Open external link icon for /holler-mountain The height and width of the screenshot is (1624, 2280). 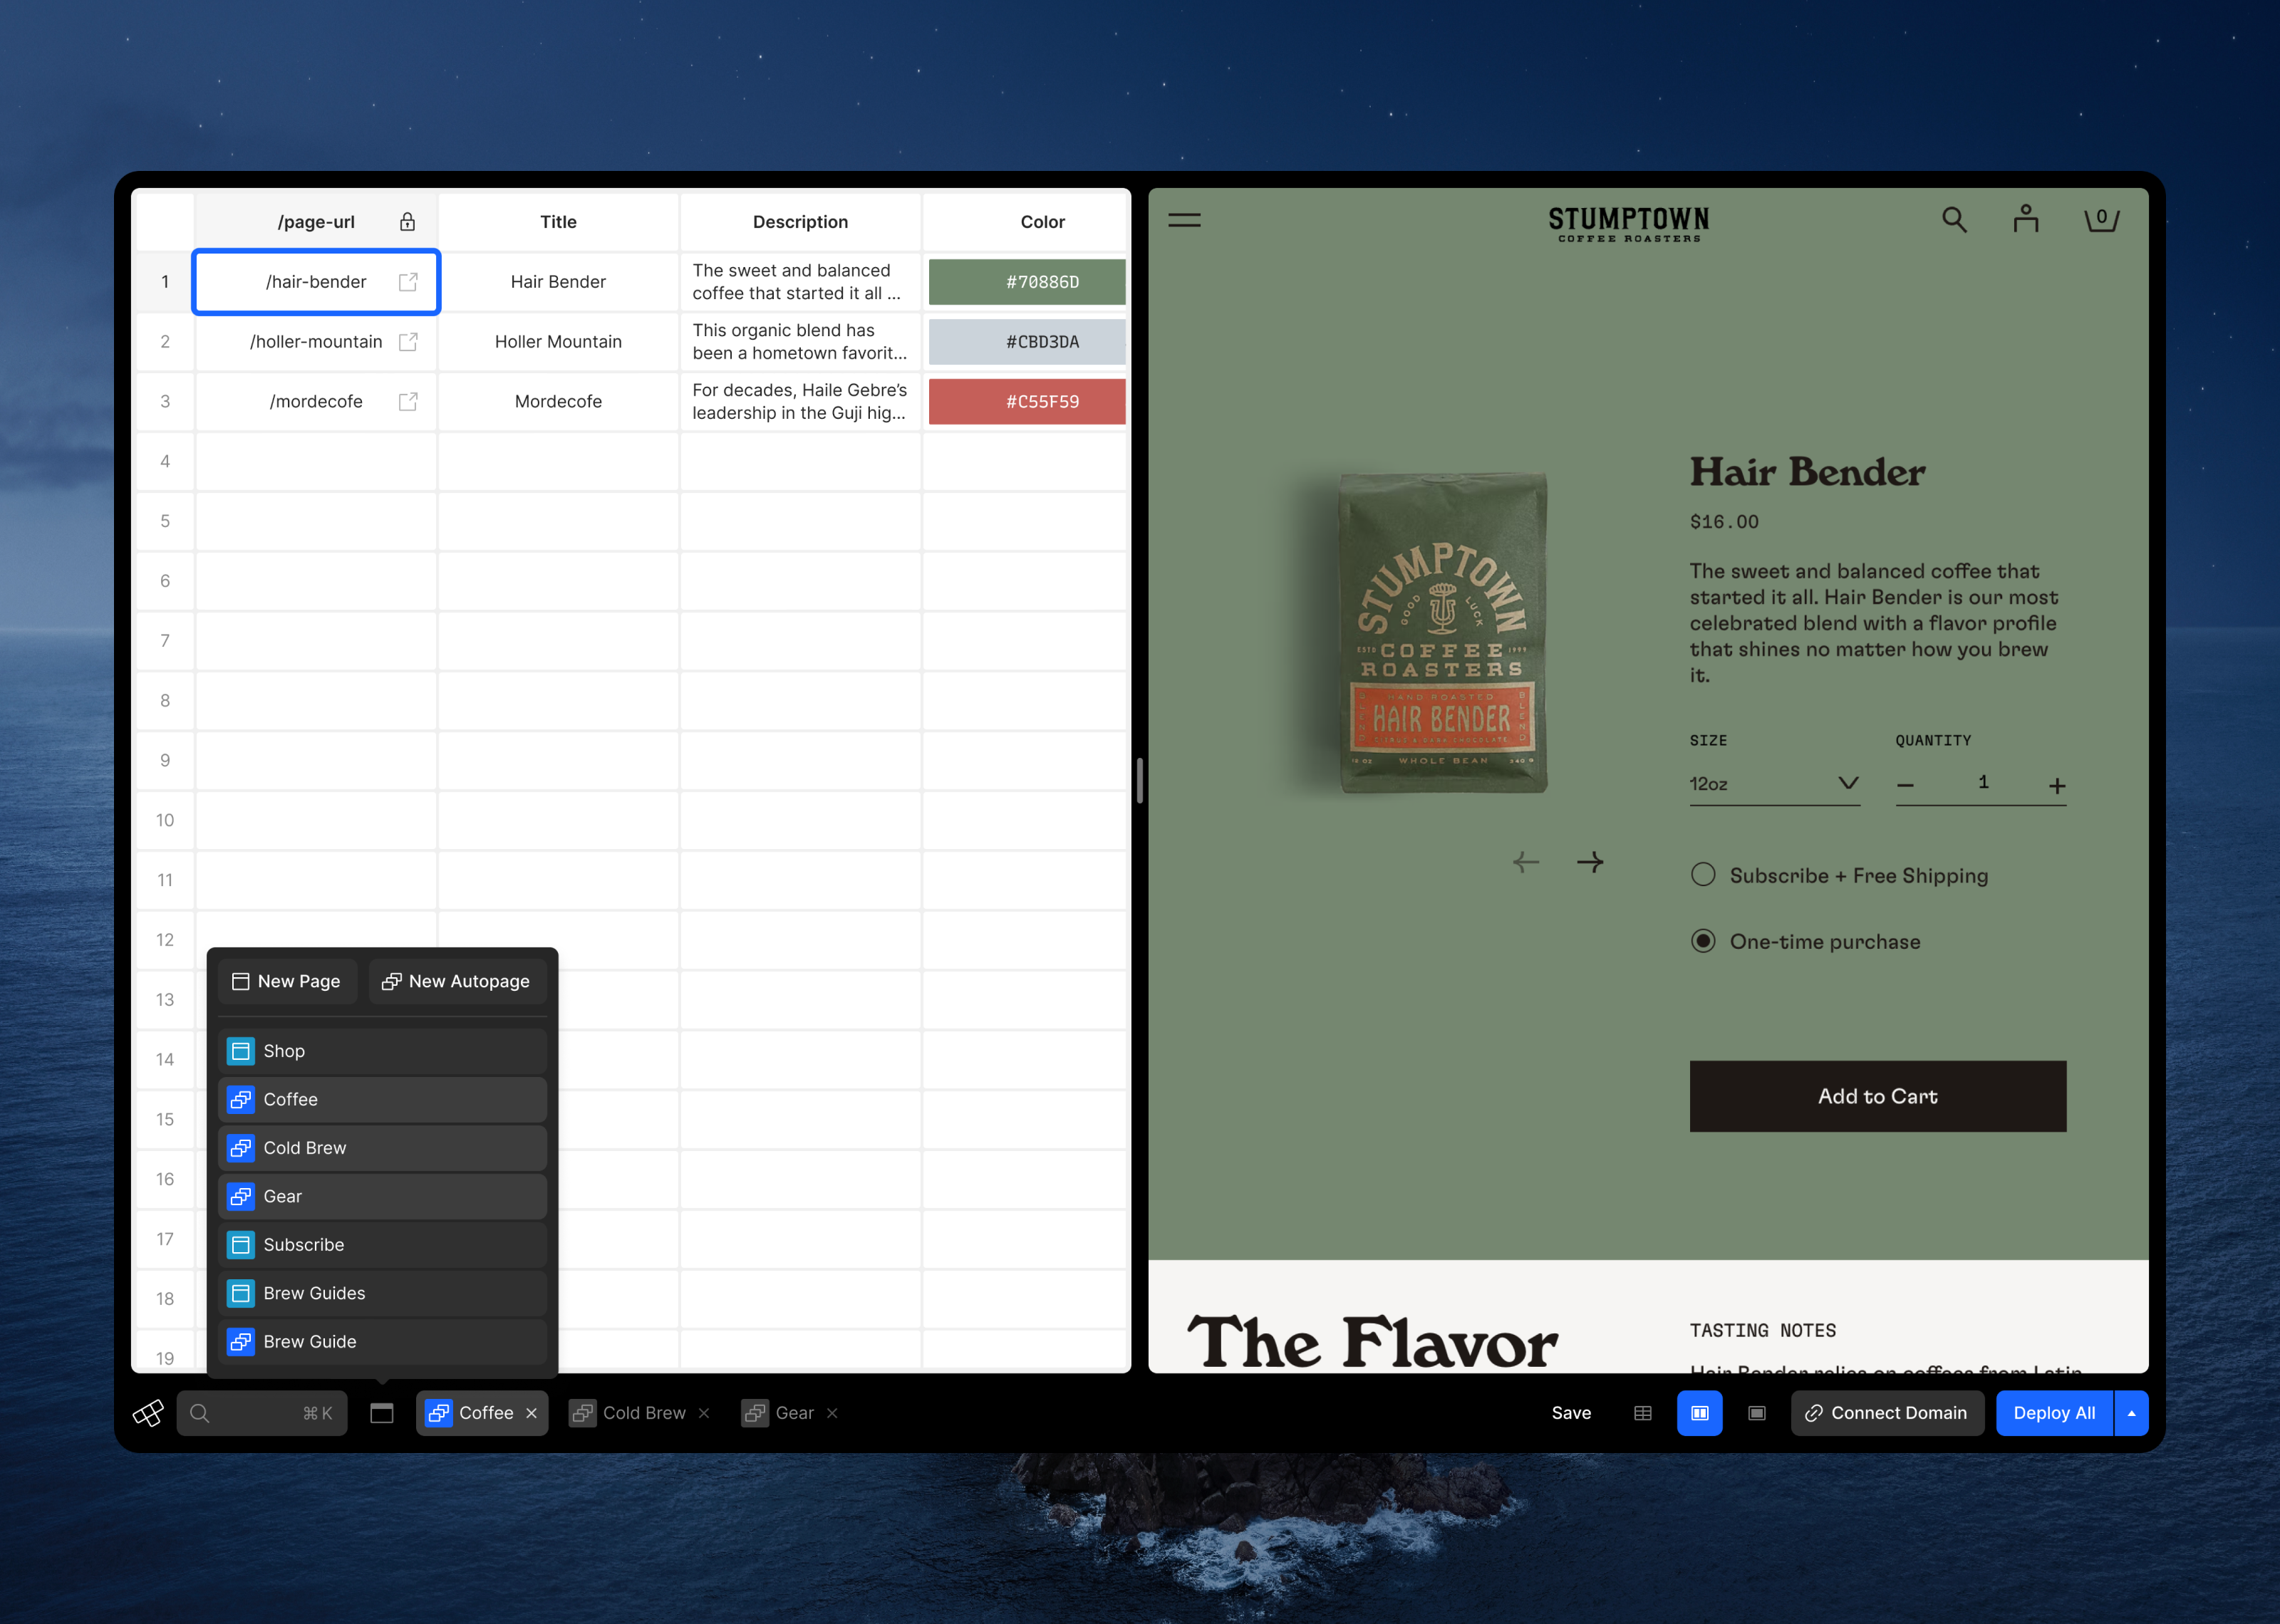(408, 342)
